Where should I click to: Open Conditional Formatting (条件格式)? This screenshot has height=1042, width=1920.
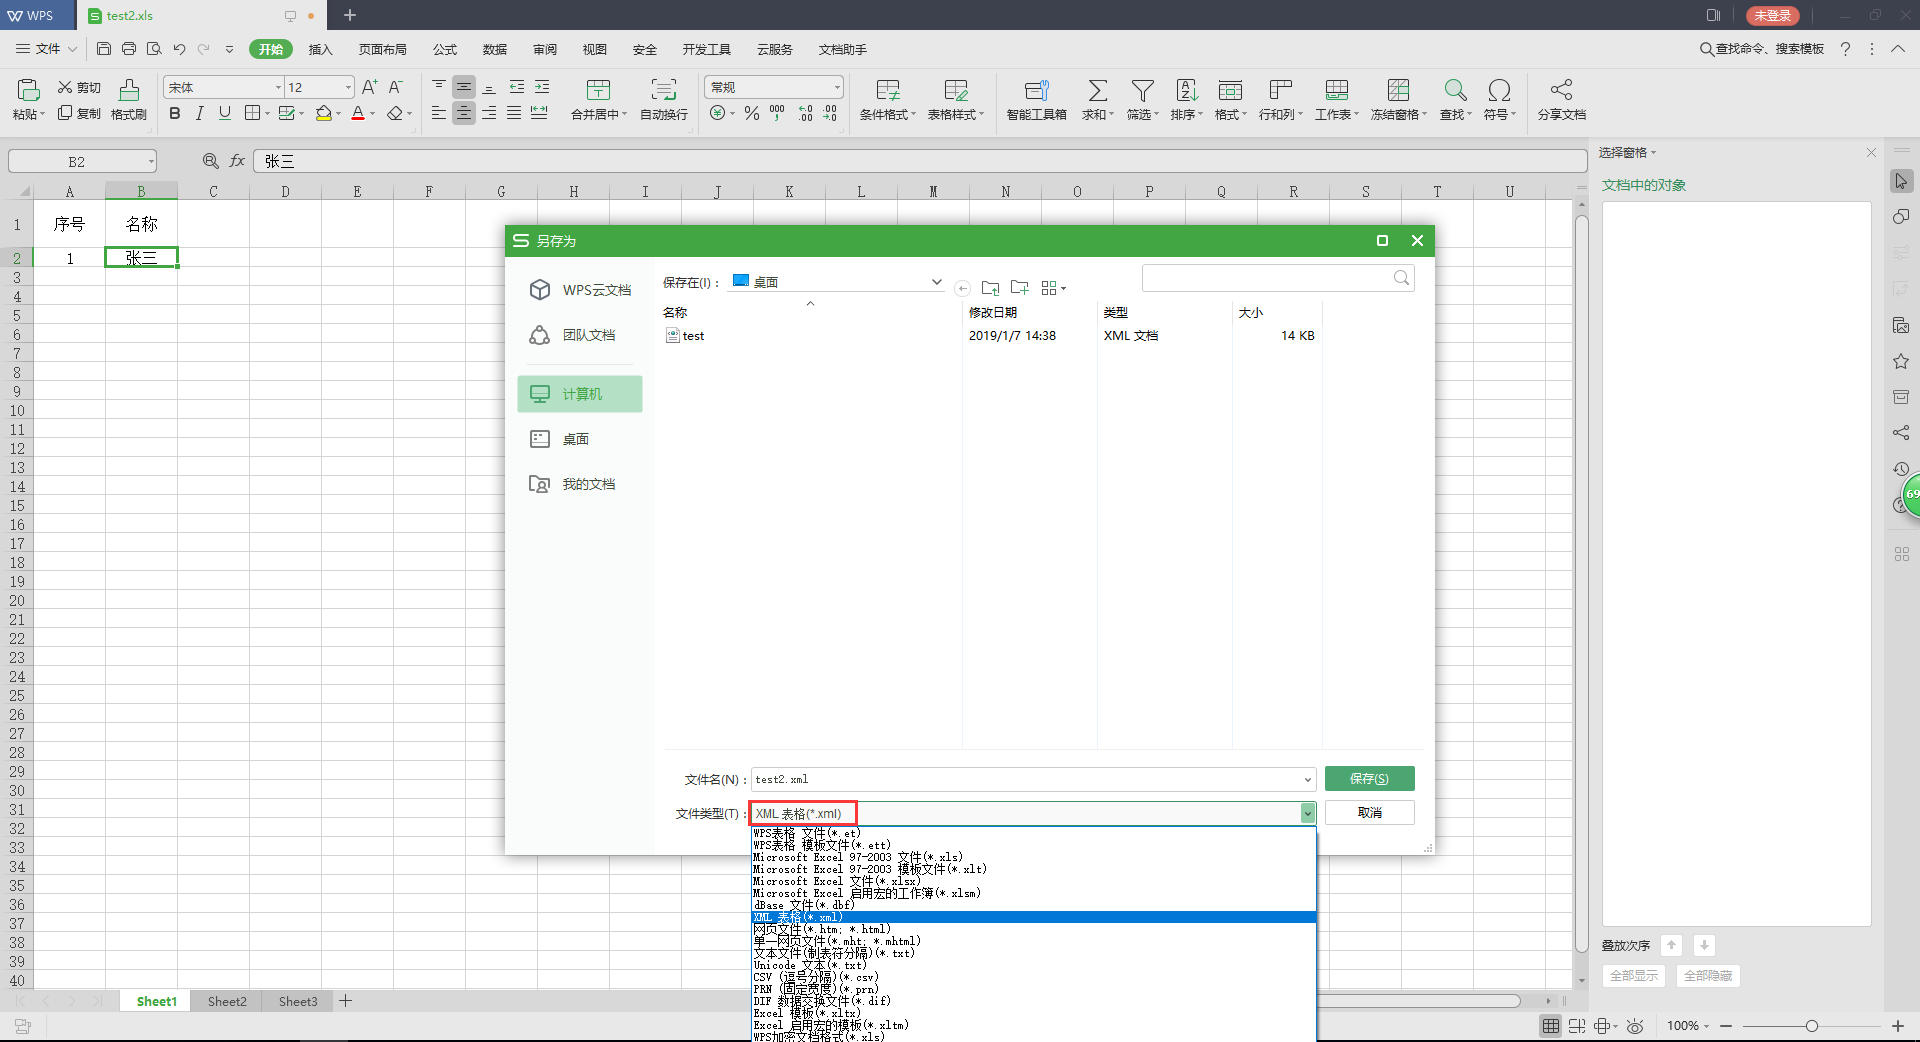pos(888,100)
